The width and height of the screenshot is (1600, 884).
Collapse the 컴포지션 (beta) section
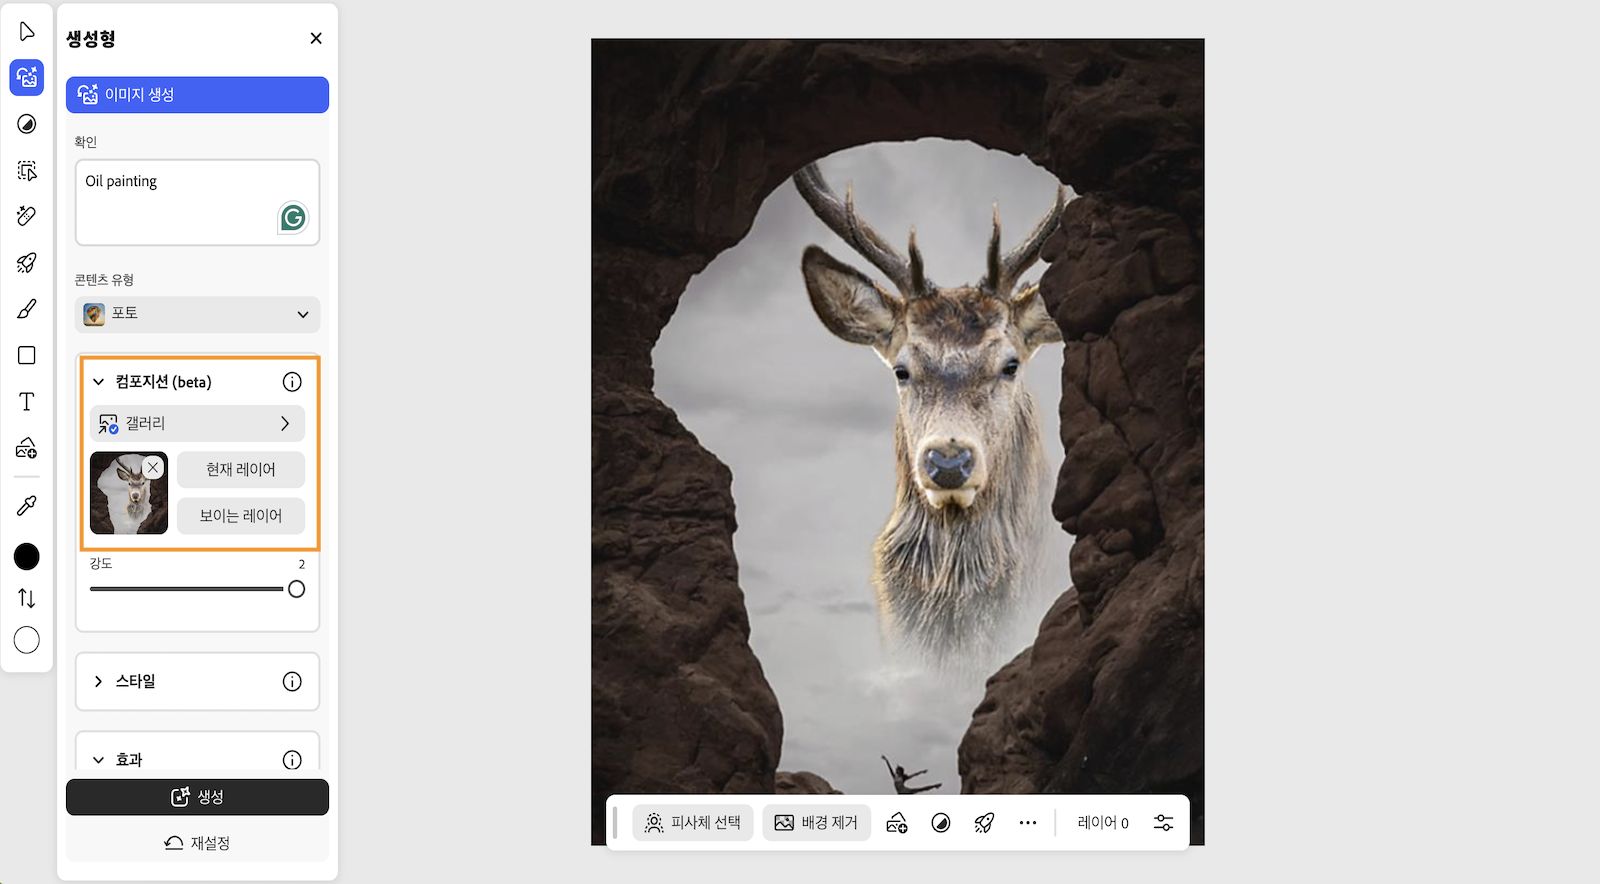[98, 382]
